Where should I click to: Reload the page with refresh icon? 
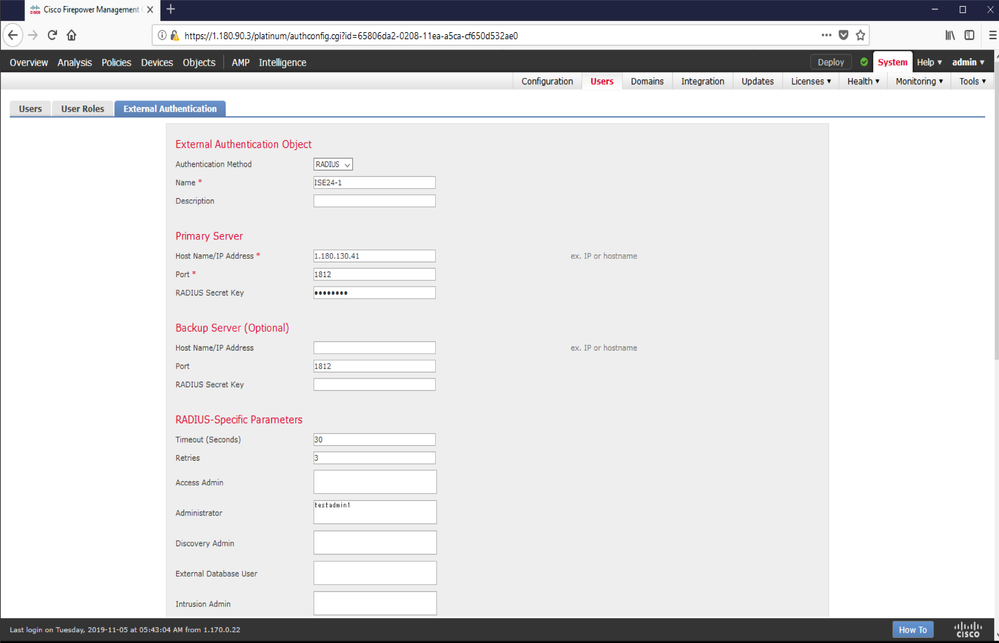click(x=52, y=35)
